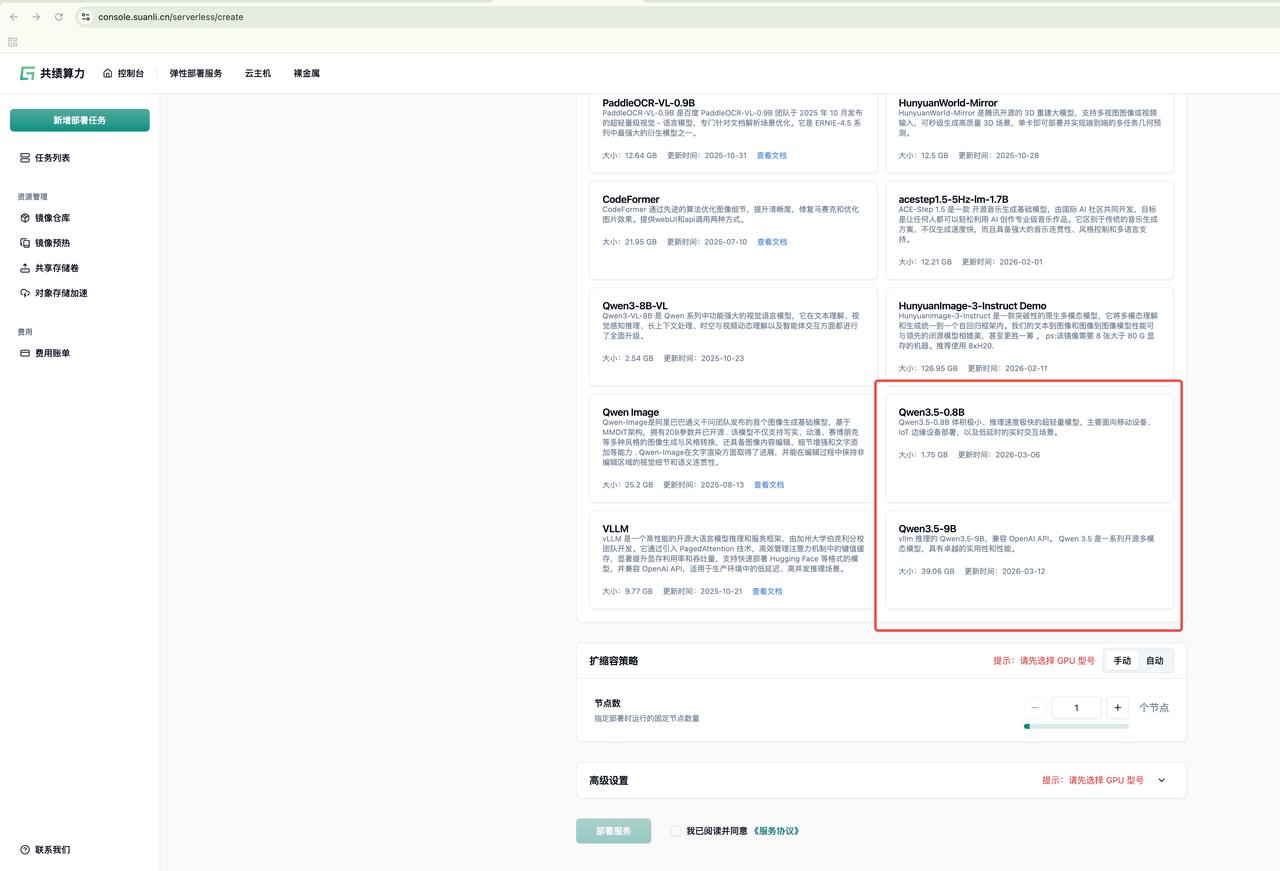Click update time 2026-03-12
The height and width of the screenshot is (871, 1280).
(x=1023, y=572)
